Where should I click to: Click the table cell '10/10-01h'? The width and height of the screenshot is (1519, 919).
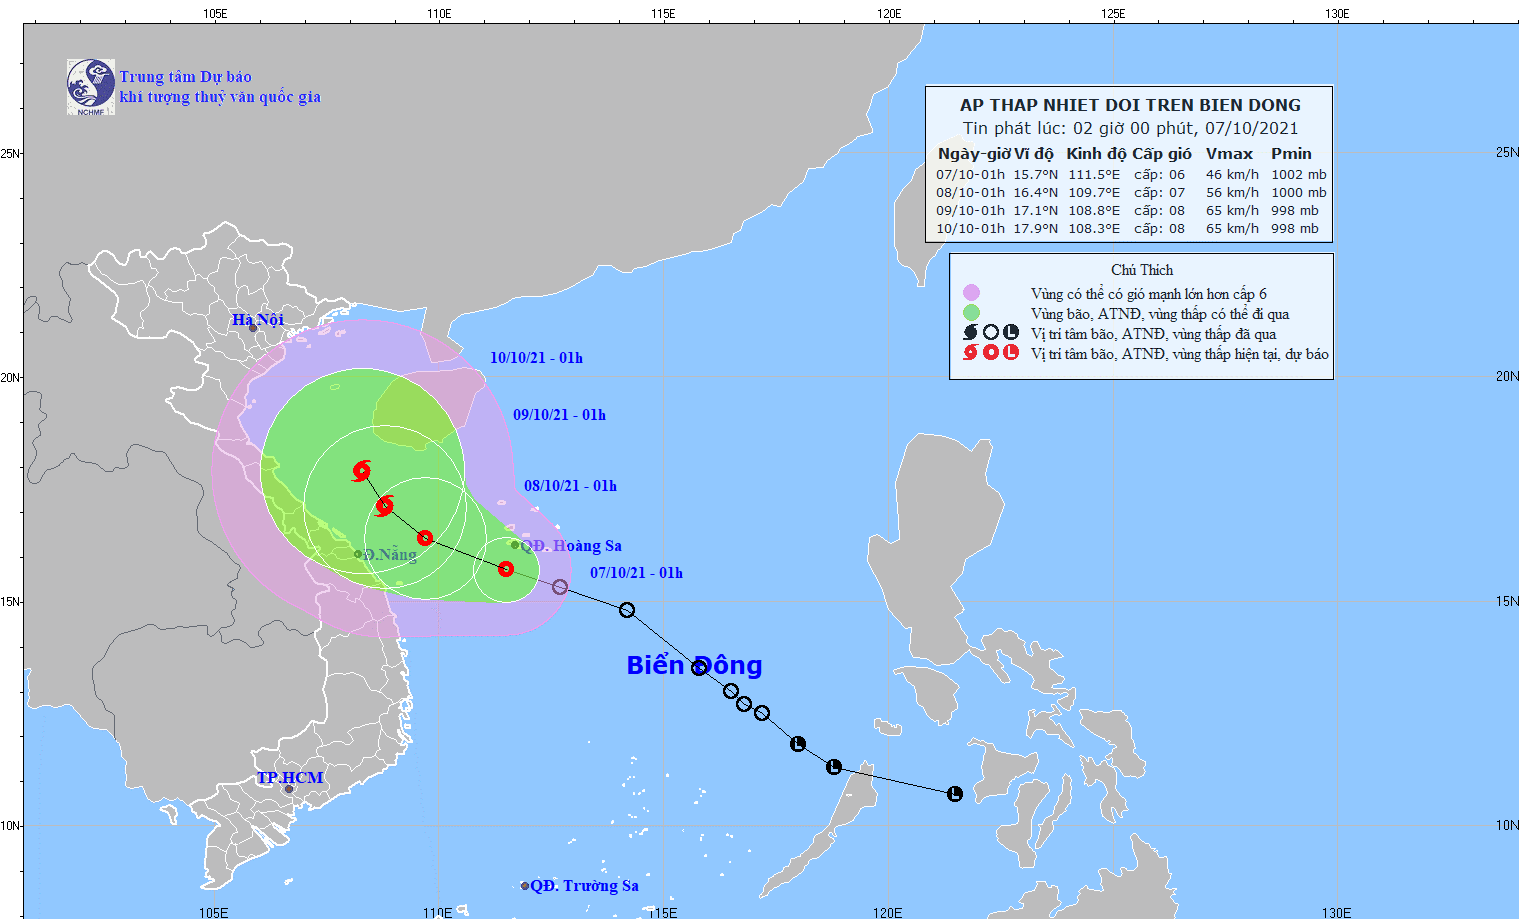[970, 229]
